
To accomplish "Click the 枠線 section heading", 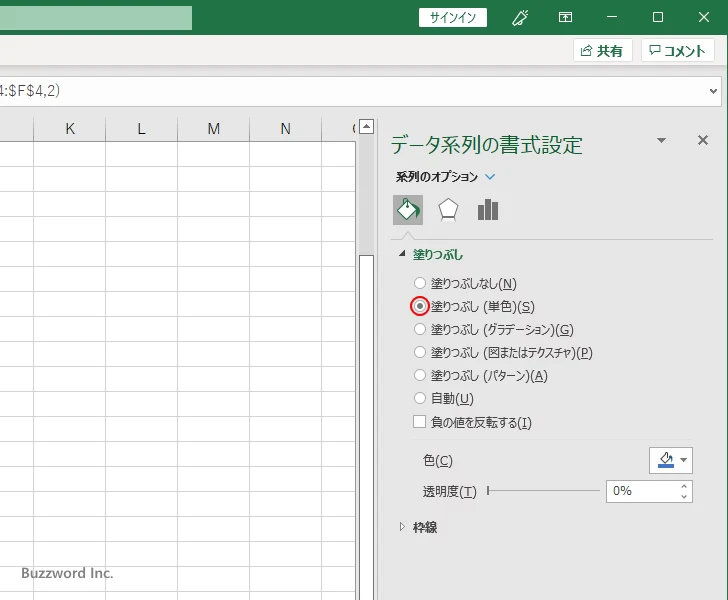I will [x=425, y=527].
